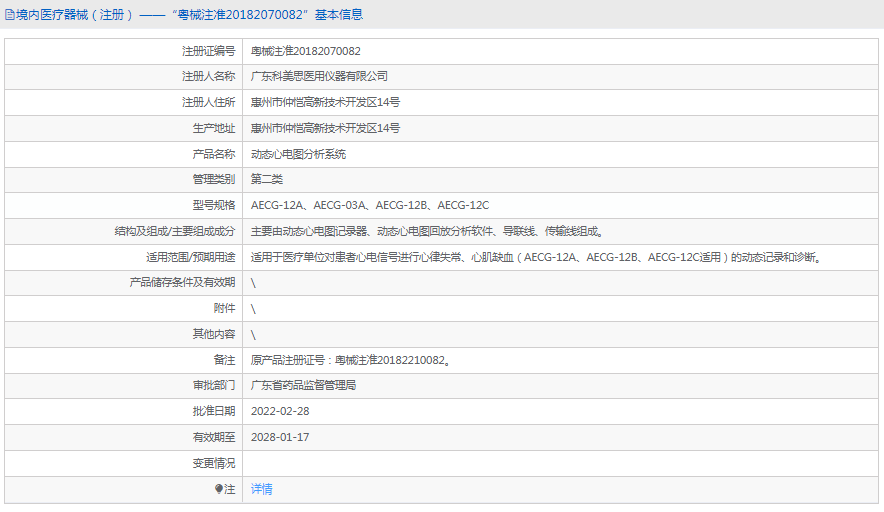
Task: Click the 结构及组成/主要组成成分 label
Action: 175,231
